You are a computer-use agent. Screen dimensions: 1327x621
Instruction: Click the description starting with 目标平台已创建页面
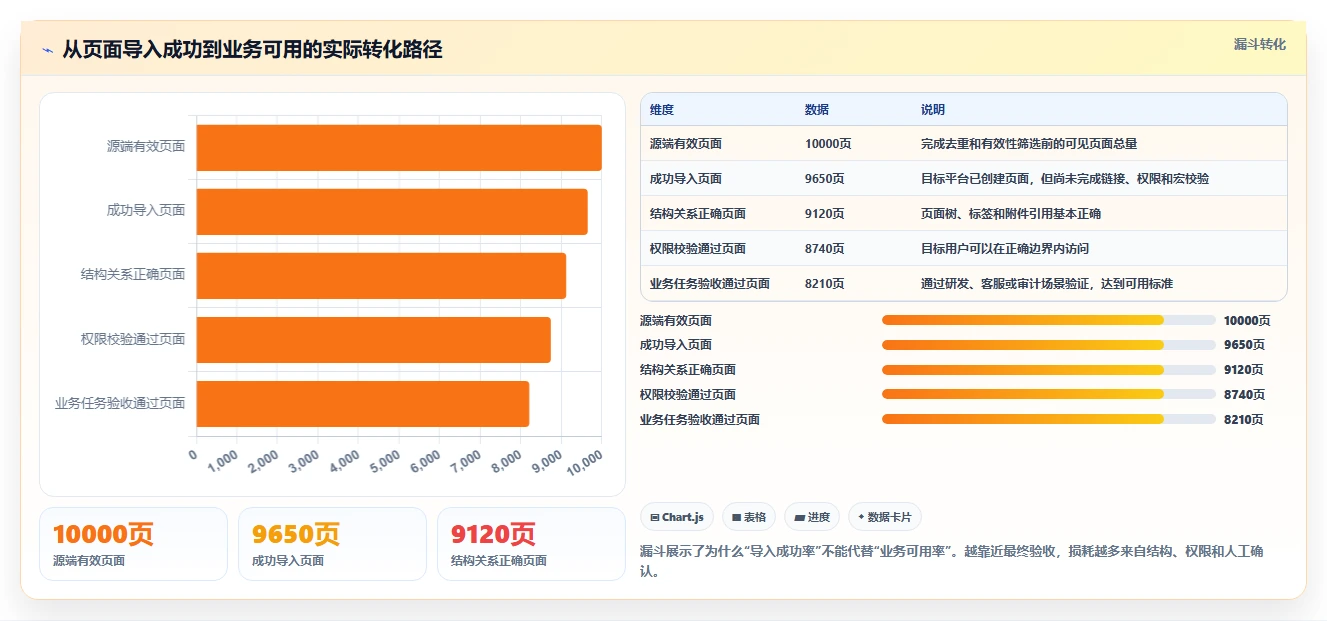[1065, 179]
